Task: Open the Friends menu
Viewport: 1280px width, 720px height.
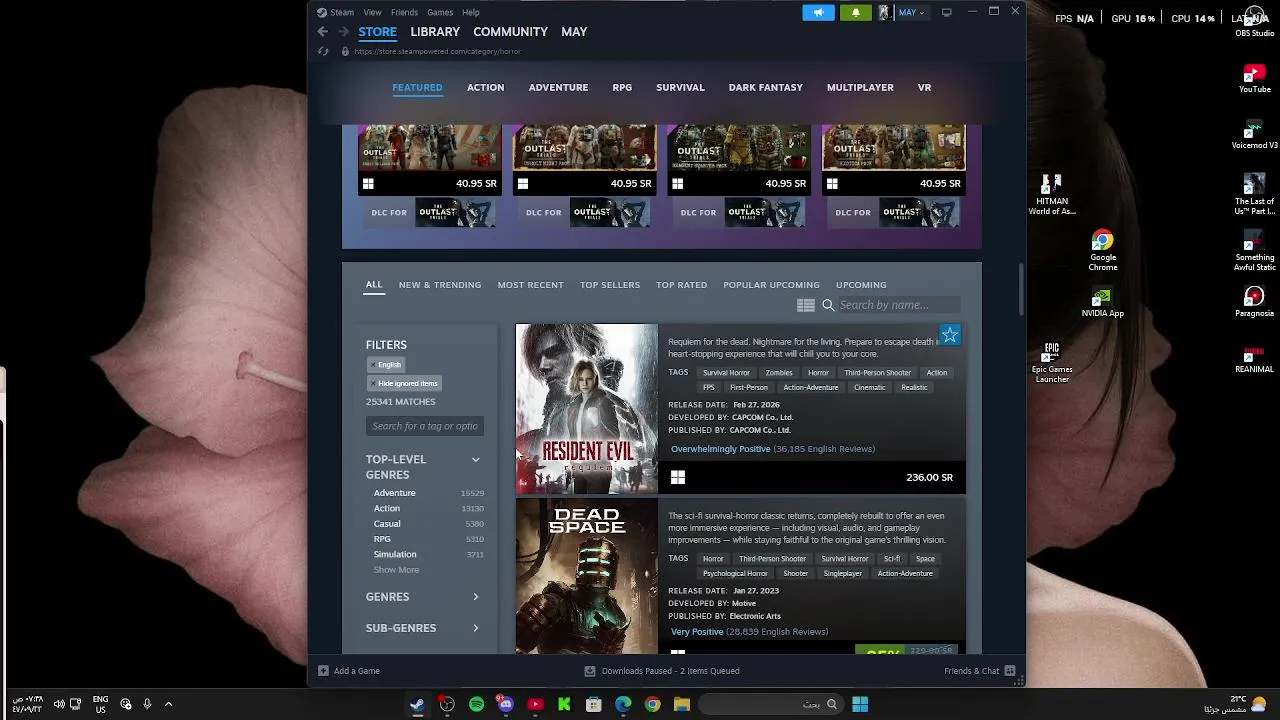Action: [x=404, y=12]
